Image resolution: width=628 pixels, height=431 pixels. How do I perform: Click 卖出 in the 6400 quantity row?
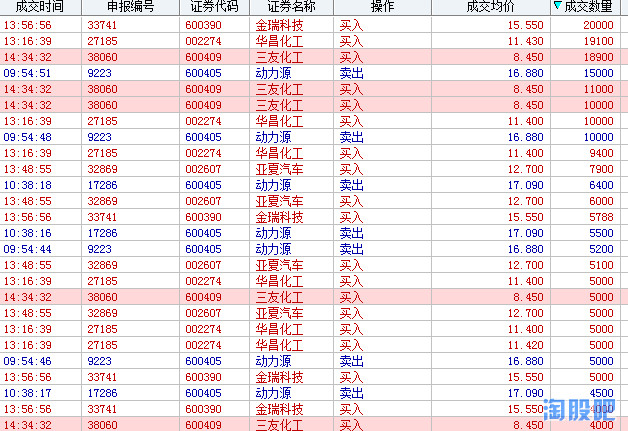tap(351, 185)
